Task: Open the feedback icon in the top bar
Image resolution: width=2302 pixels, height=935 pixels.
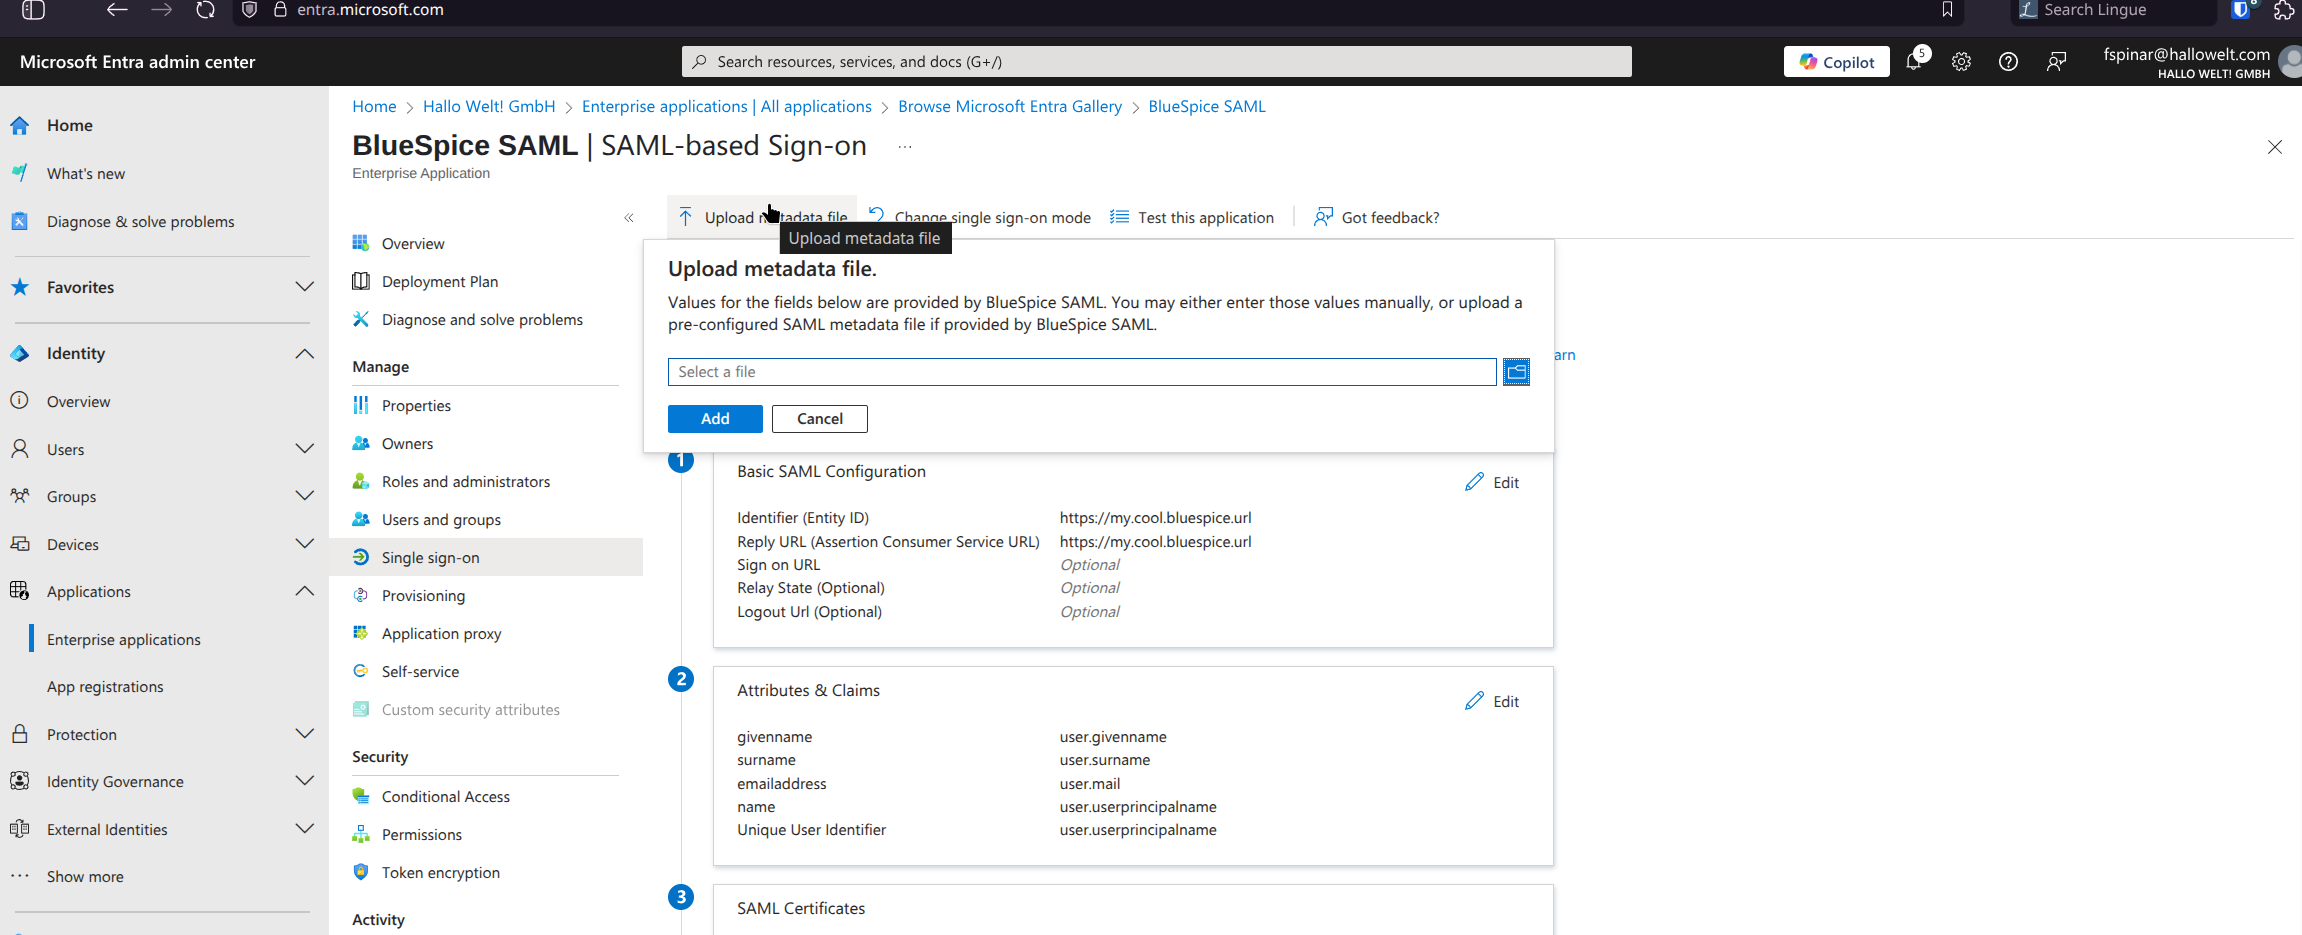Action: click(x=2056, y=62)
